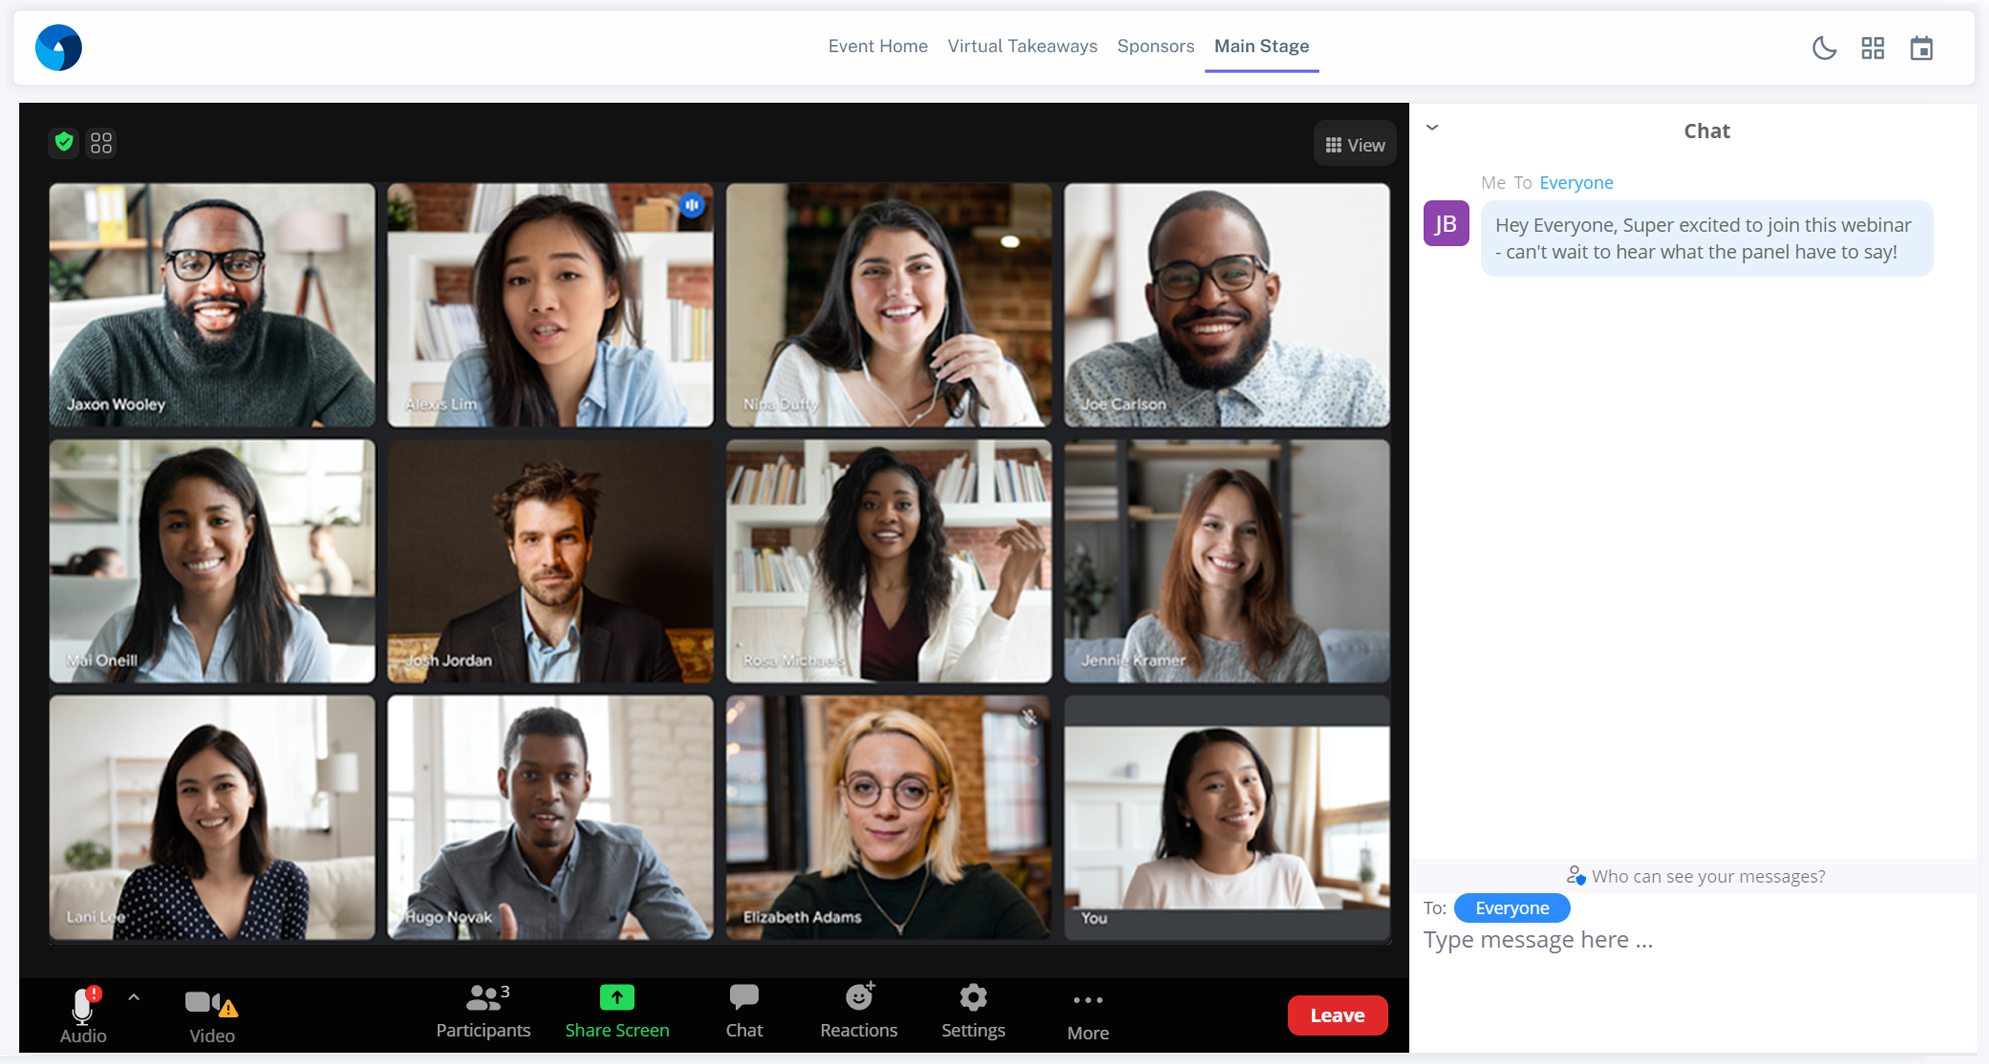The height and width of the screenshot is (1064, 1989).
Task: Open the grid apps icon in header
Action: coord(1873,48)
